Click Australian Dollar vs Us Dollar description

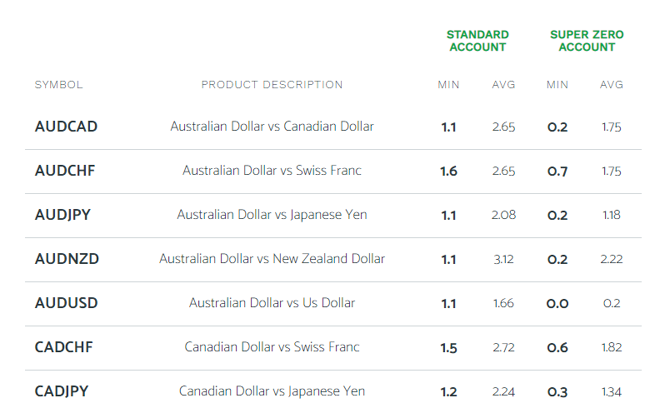[272, 303]
